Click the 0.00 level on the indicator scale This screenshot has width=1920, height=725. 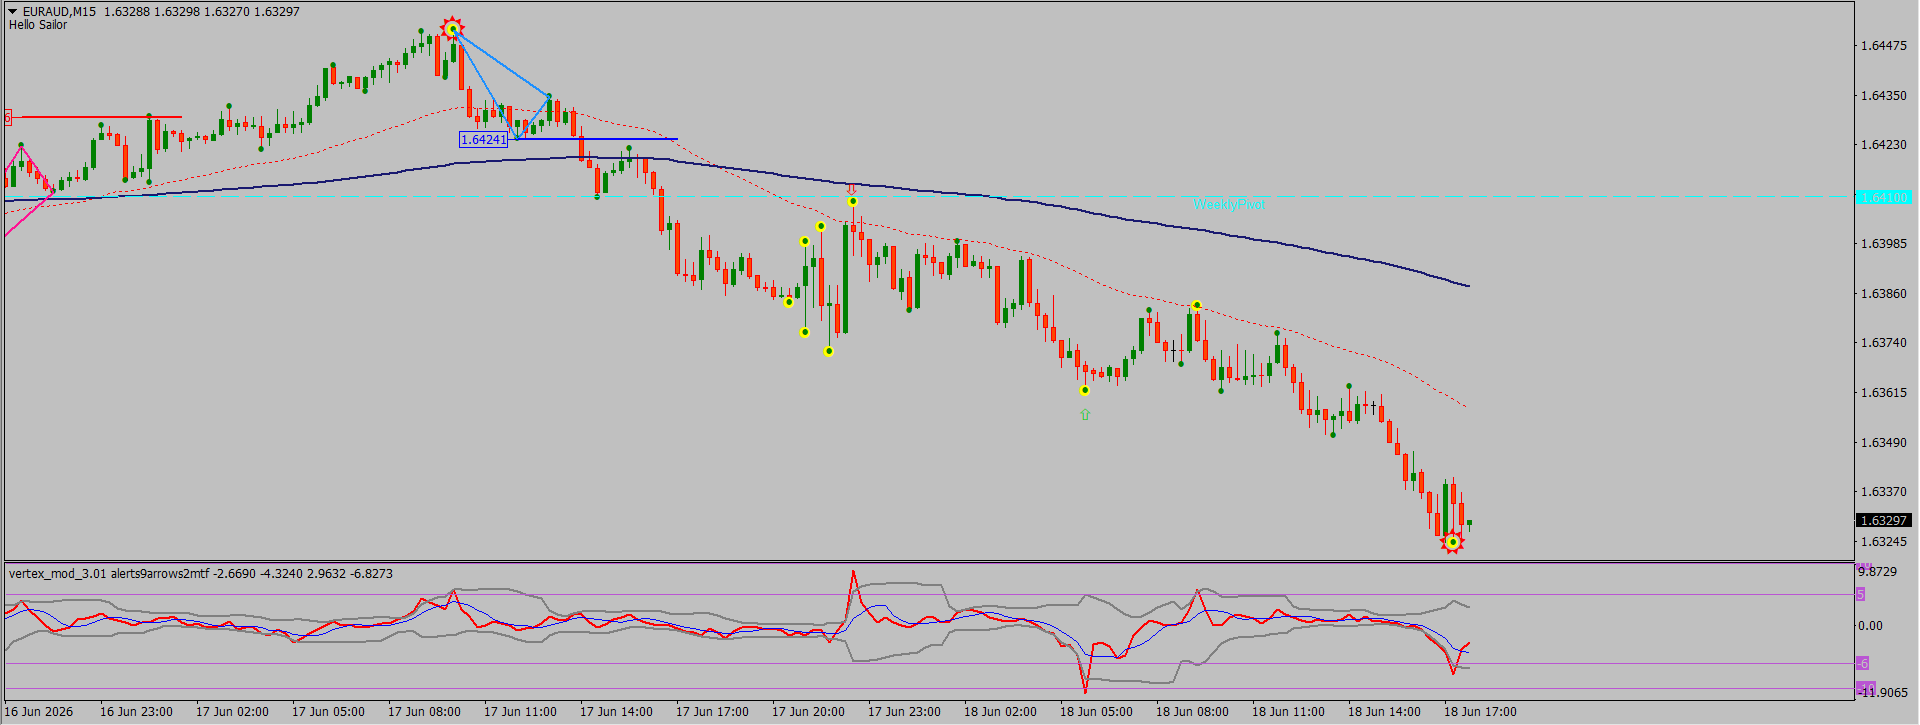point(1870,626)
